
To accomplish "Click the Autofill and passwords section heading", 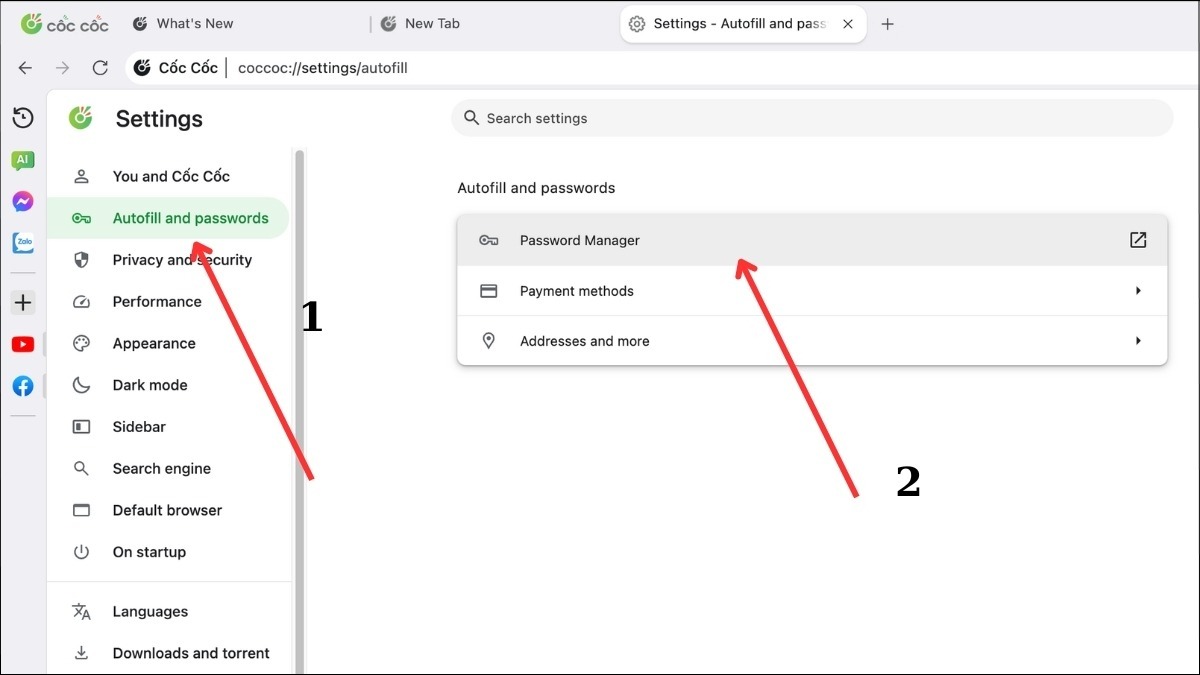I will [536, 188].
